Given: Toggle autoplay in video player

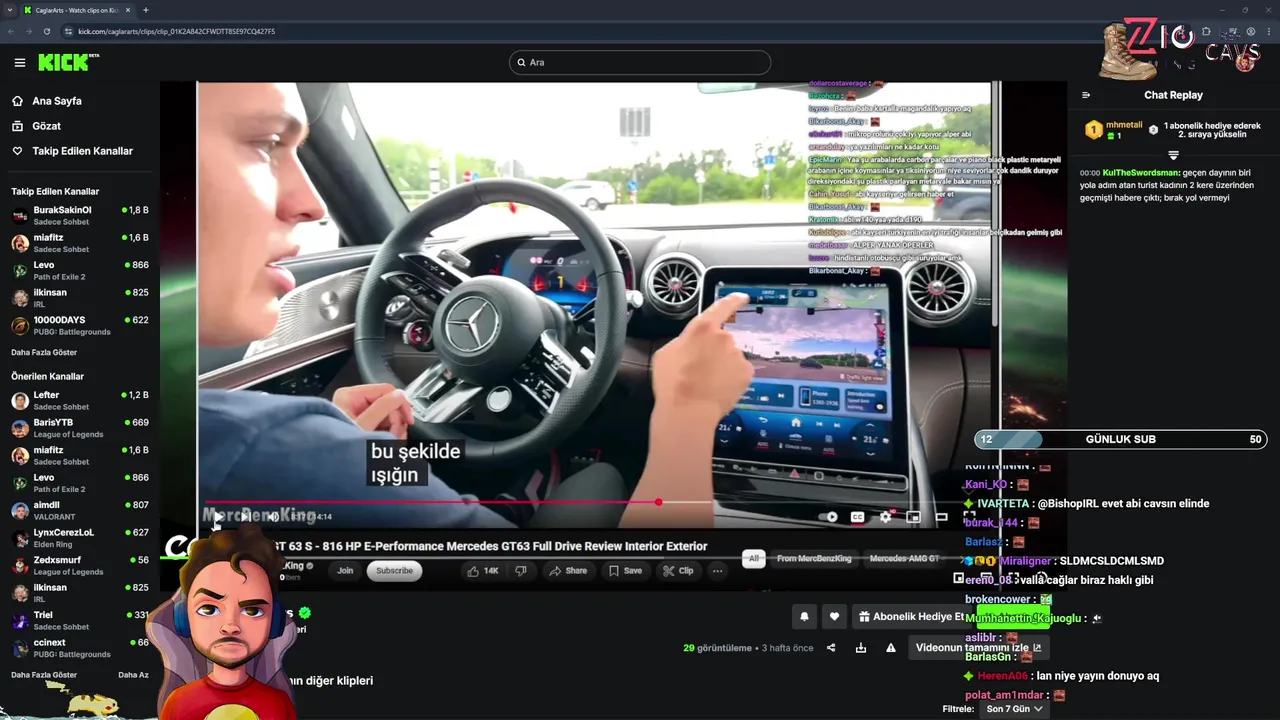Looking at the screenshot, I should pyautogui.click(x=830, y=517).
